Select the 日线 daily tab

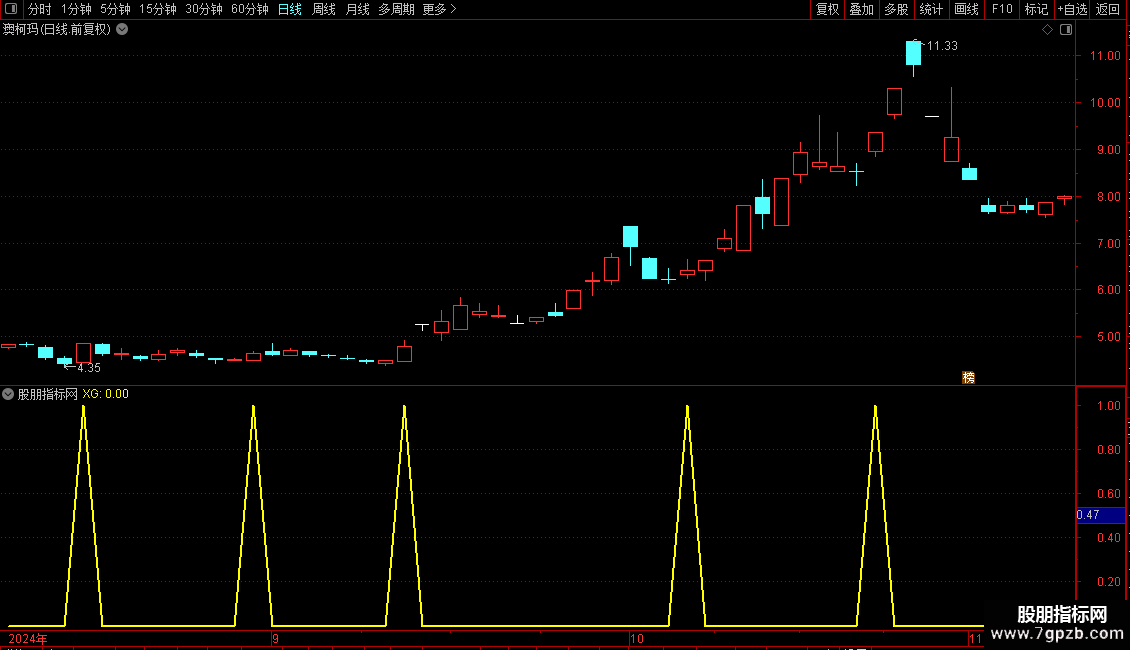point(290,9)
